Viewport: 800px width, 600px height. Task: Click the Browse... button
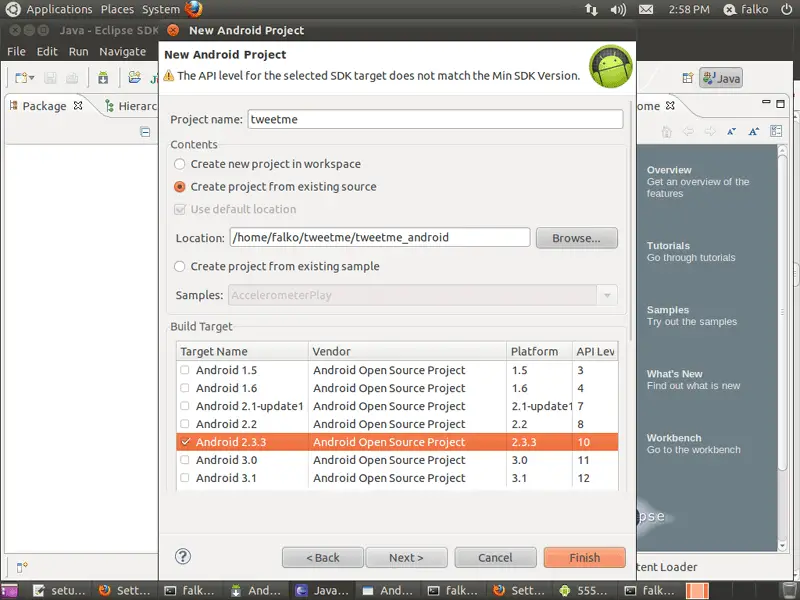(577, 238)
